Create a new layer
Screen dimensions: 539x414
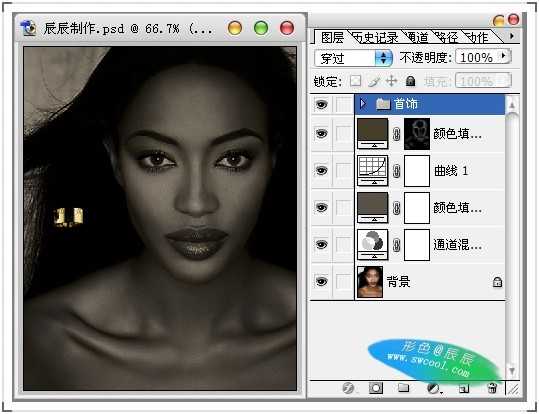(464, 389)
